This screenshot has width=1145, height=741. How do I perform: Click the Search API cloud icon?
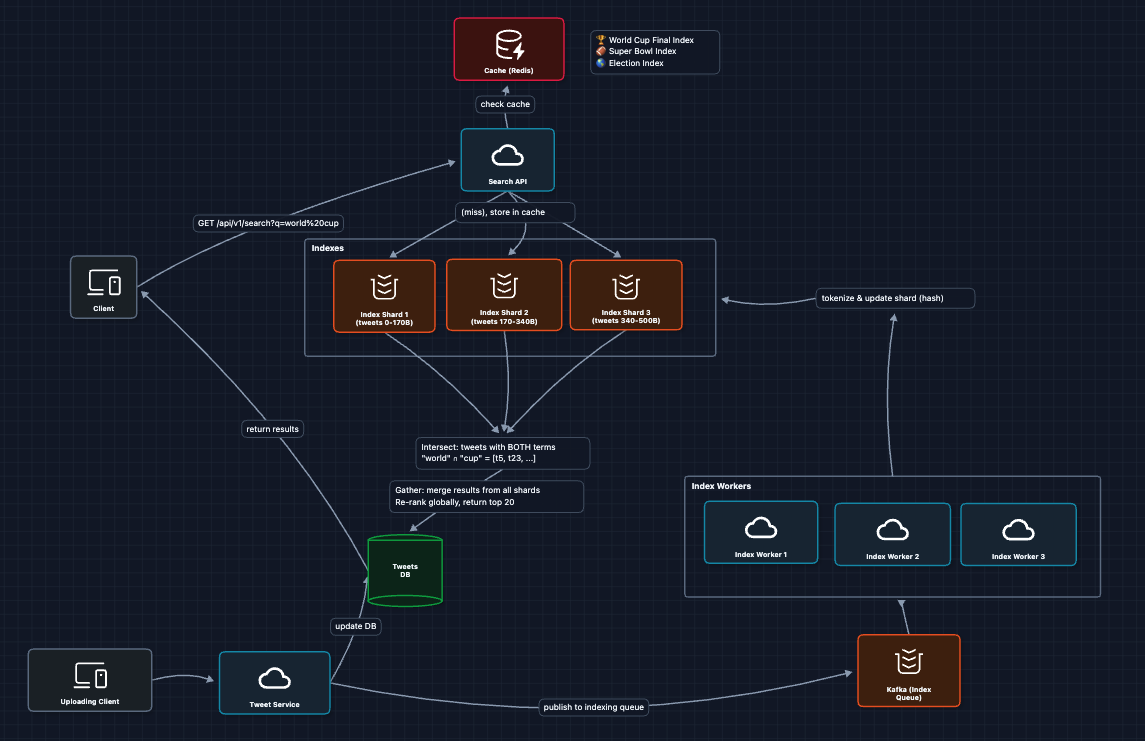click(x=507, y=155)
